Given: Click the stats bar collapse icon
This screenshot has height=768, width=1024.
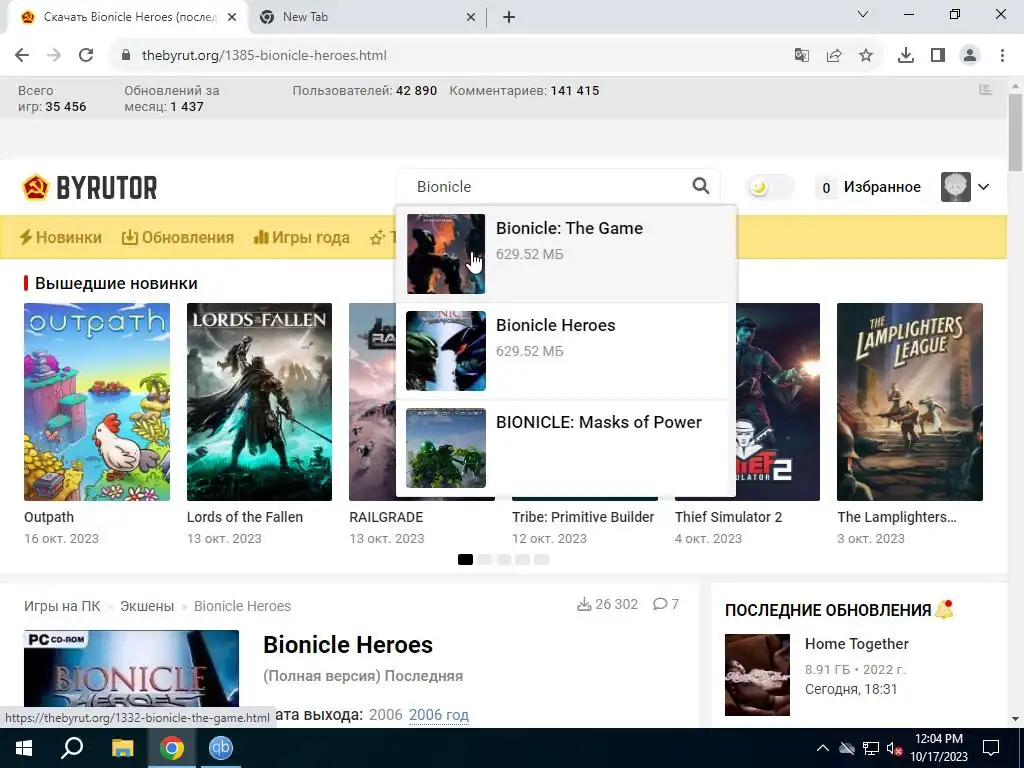Looking at the screenshot, I should pyautogui.click(x=985, y=90).
